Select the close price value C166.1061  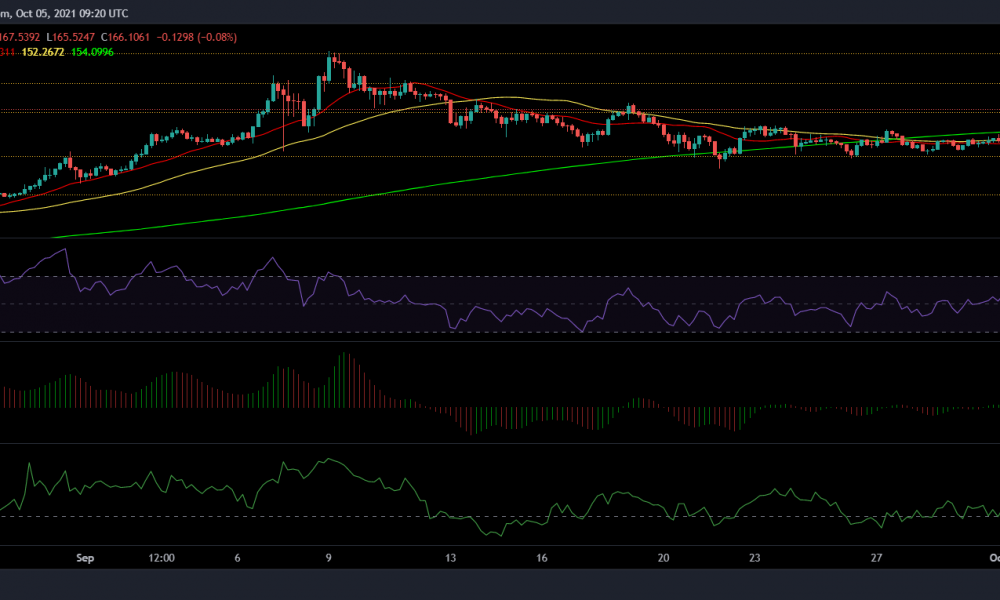tap(126, 37)
